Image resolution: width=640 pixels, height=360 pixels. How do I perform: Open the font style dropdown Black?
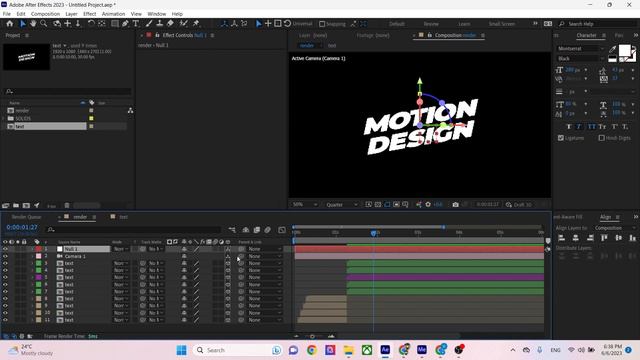580,59
